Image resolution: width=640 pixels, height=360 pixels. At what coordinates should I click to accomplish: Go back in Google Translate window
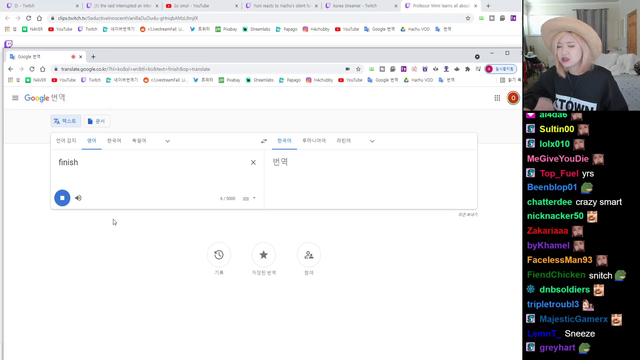tap(11, 69)
